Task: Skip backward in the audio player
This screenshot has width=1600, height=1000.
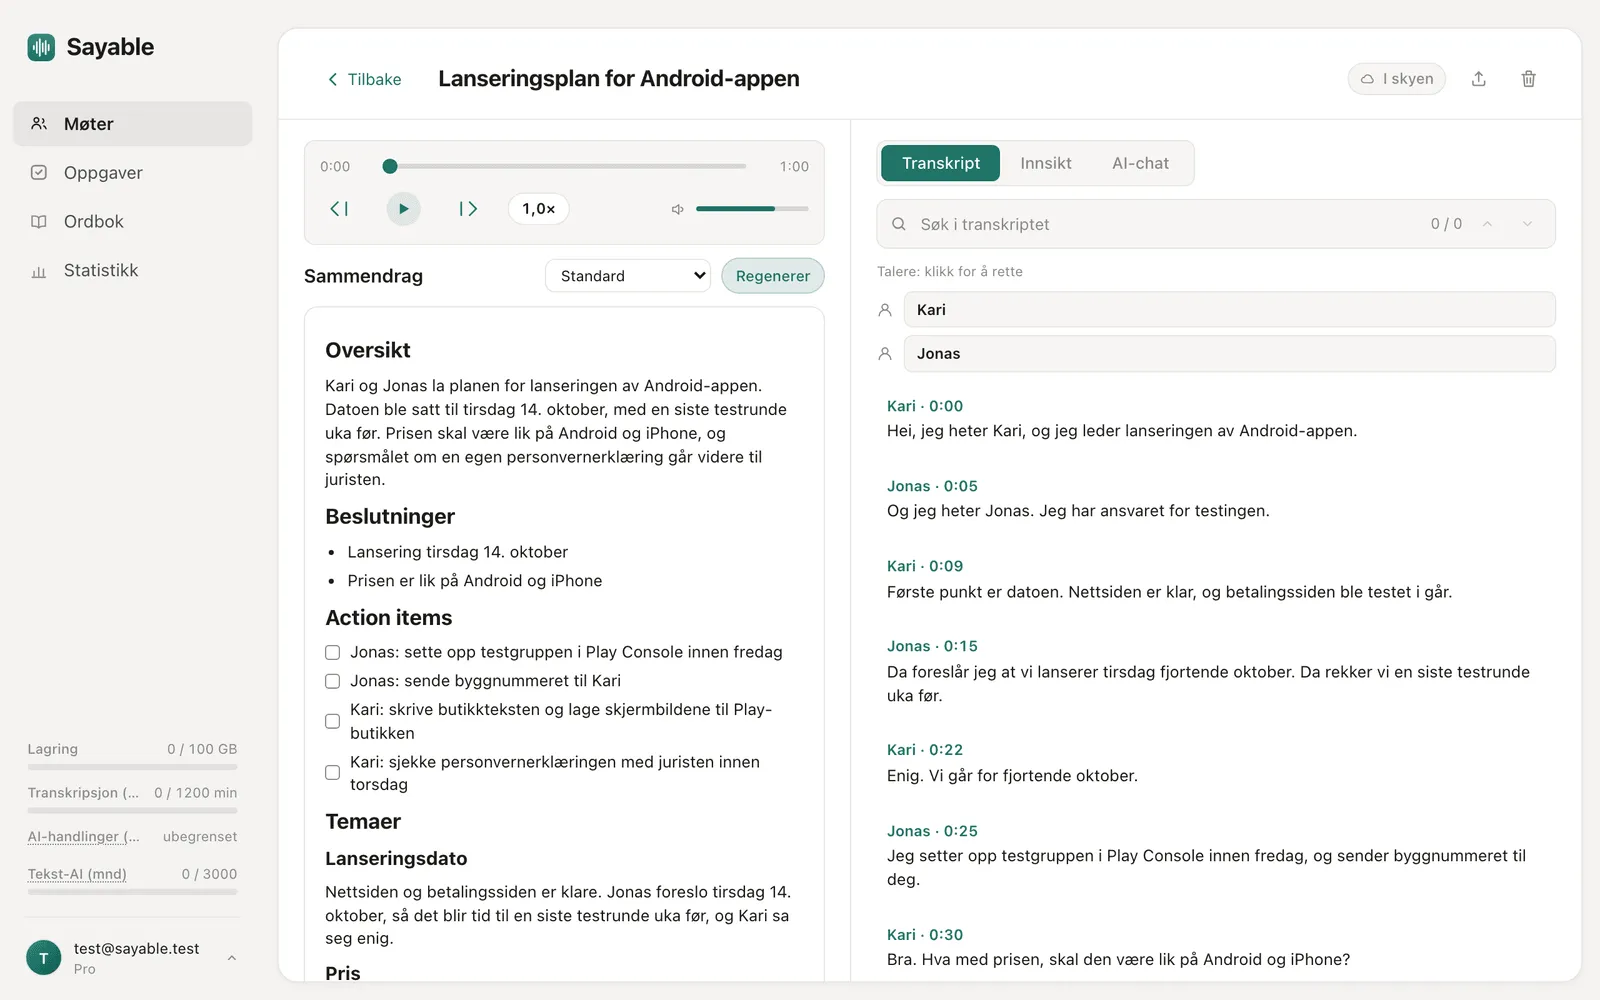Action: coord(339,209)
